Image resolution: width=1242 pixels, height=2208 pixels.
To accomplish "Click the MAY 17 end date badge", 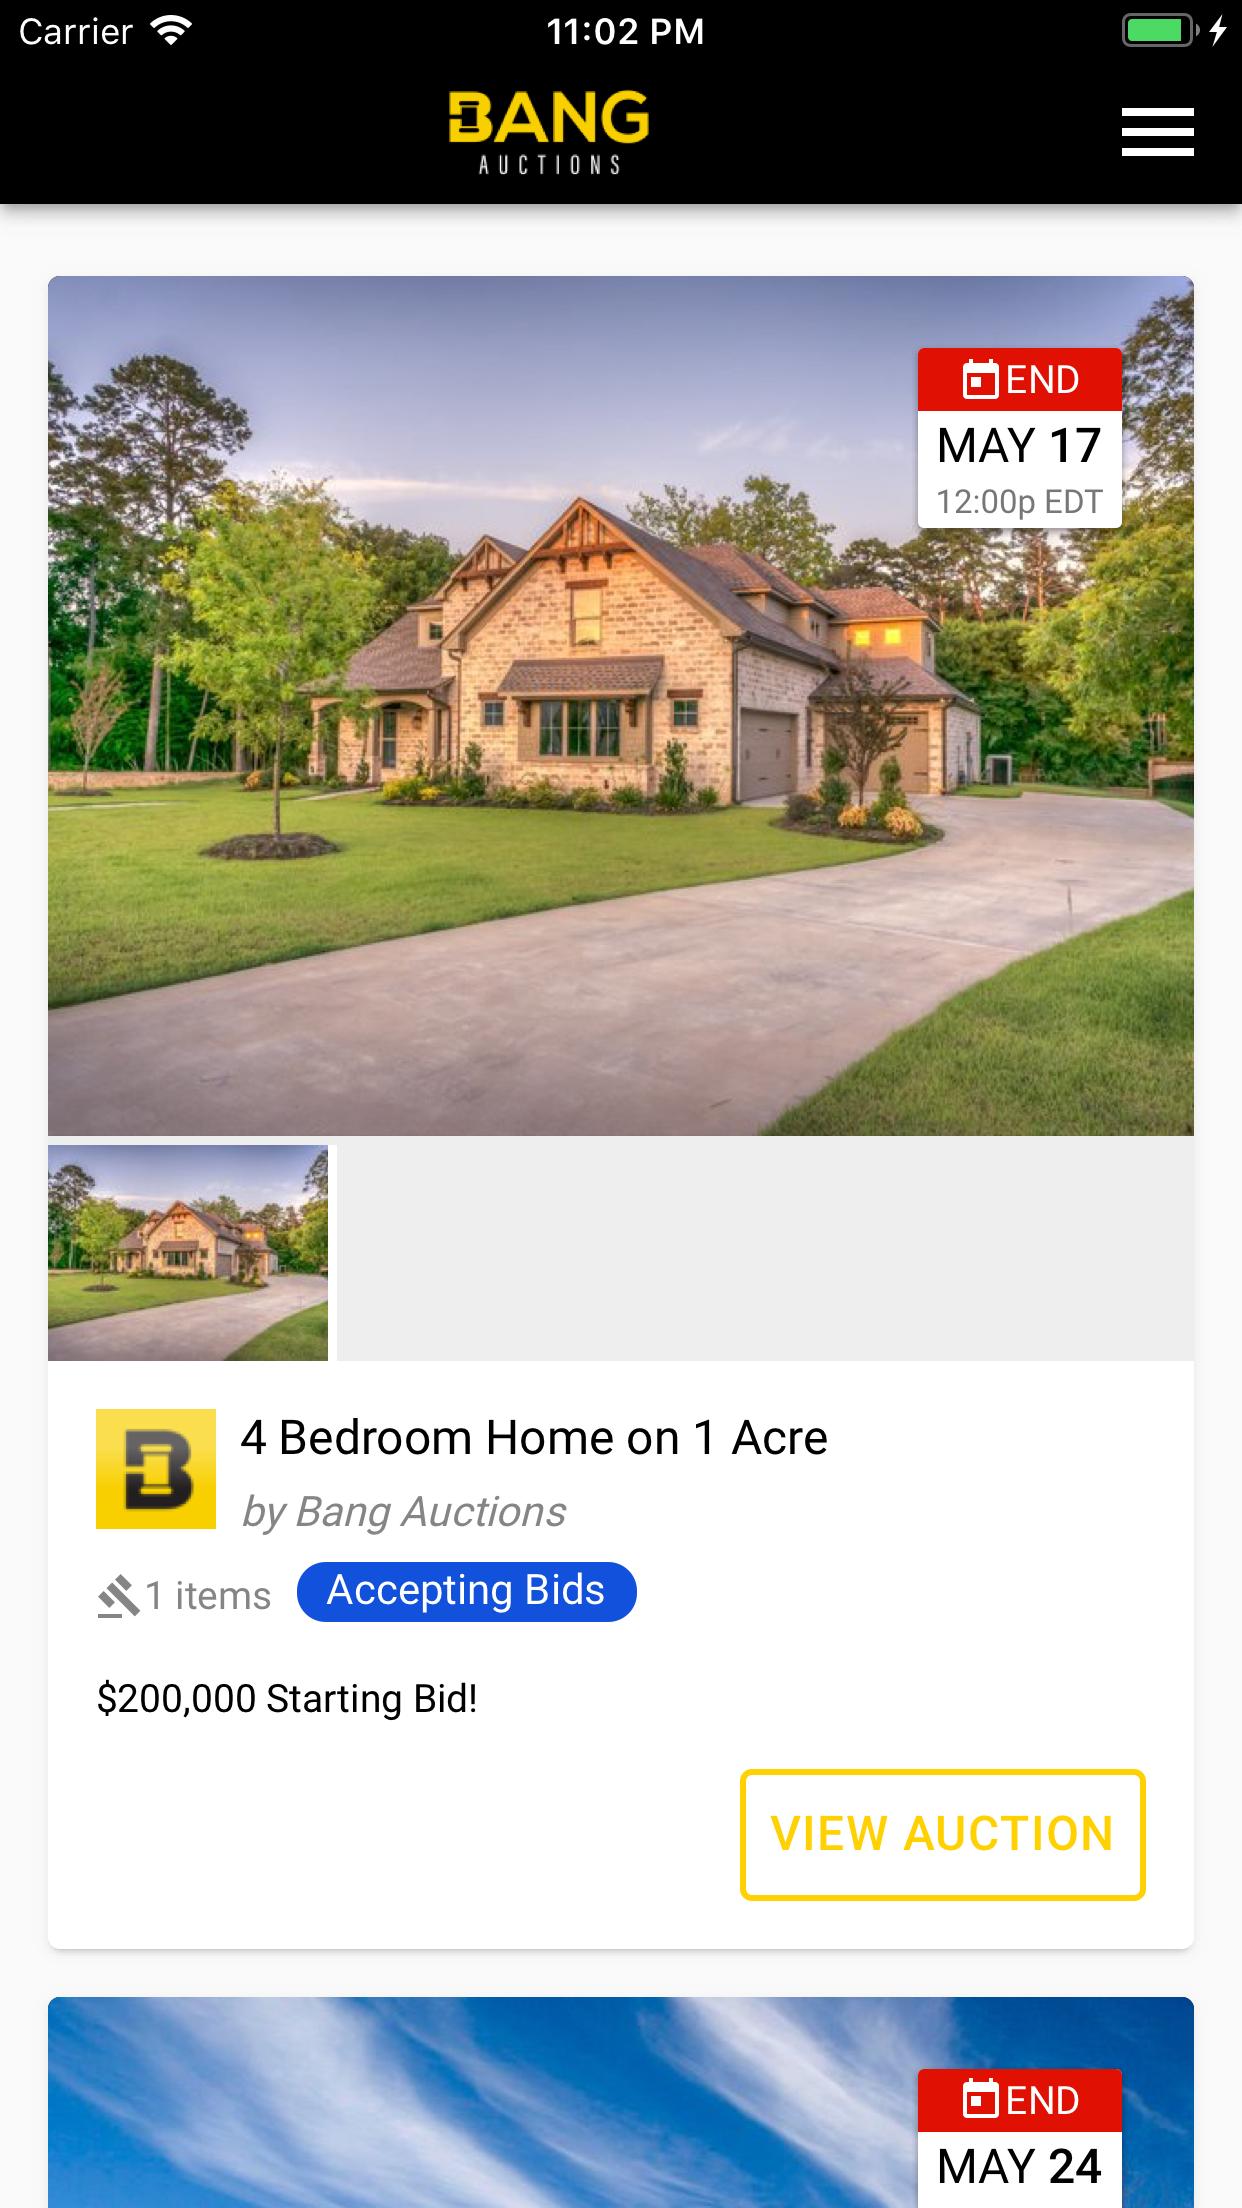I will pos(1020,438).
